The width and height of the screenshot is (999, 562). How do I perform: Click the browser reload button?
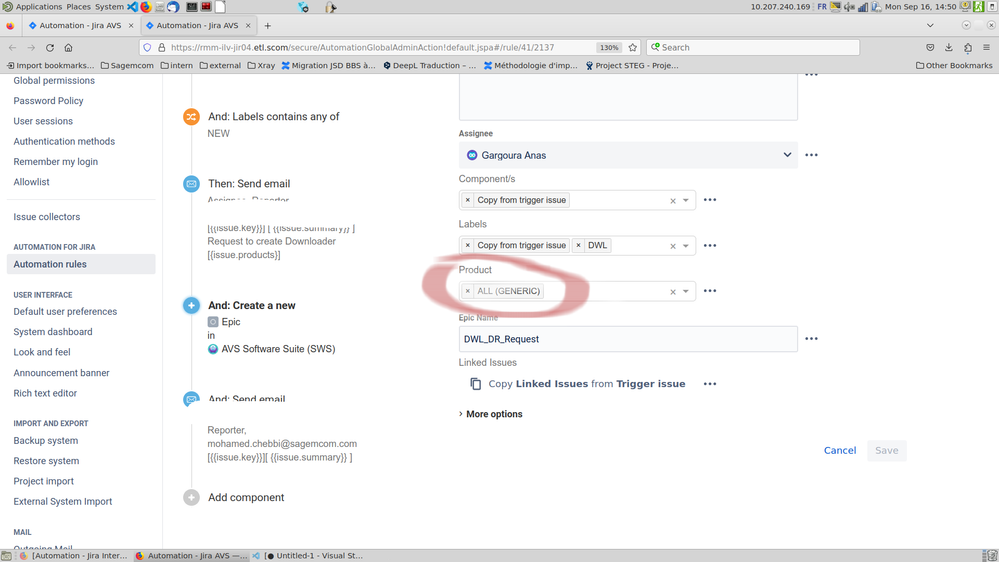pyautogui.click(x=50, y=48)
